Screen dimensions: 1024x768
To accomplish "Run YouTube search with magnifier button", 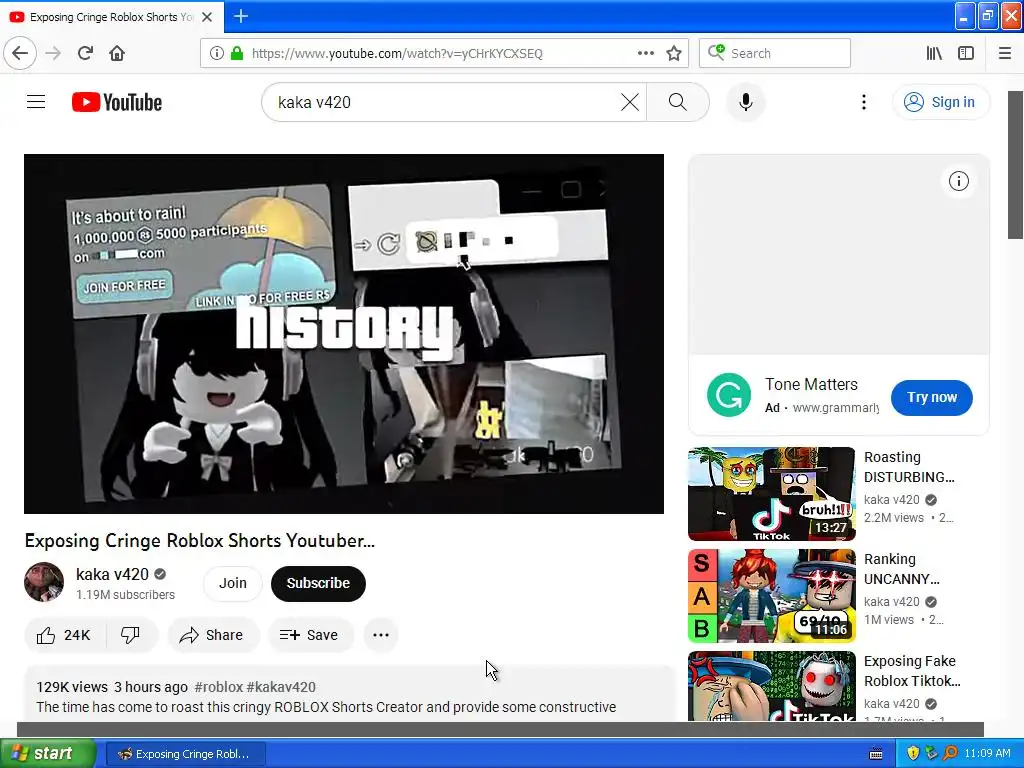I will click(x=678, y=102).
